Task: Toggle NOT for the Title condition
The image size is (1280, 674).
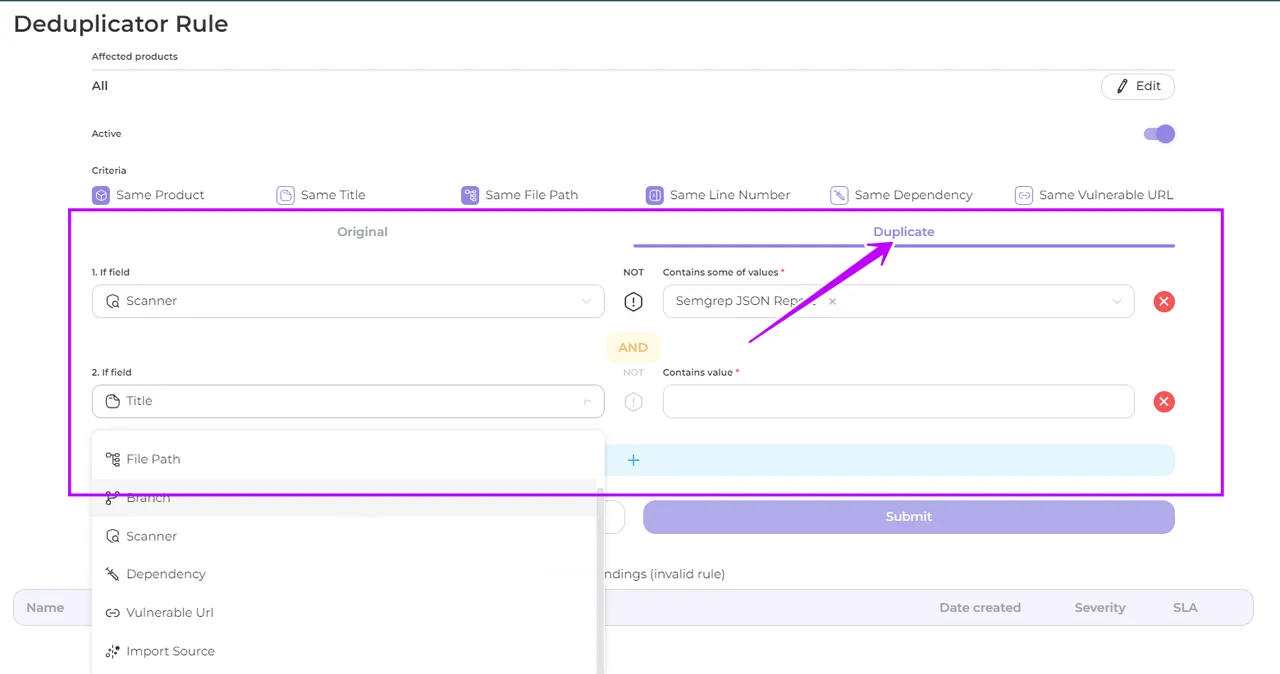Action: tap(633, 402)
